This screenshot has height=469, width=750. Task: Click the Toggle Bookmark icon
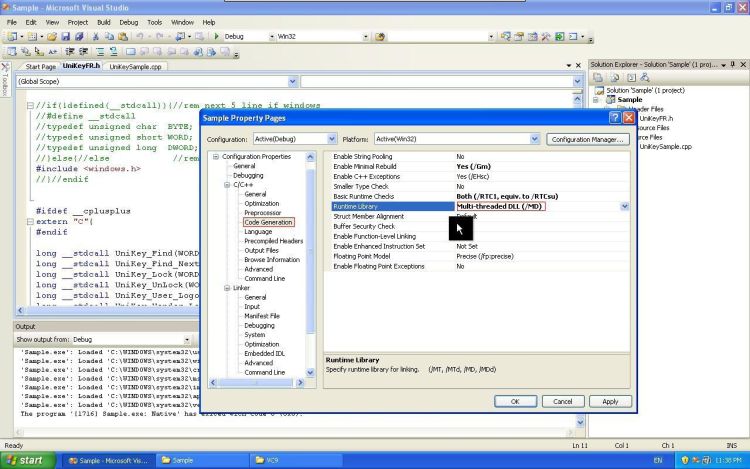130,52
